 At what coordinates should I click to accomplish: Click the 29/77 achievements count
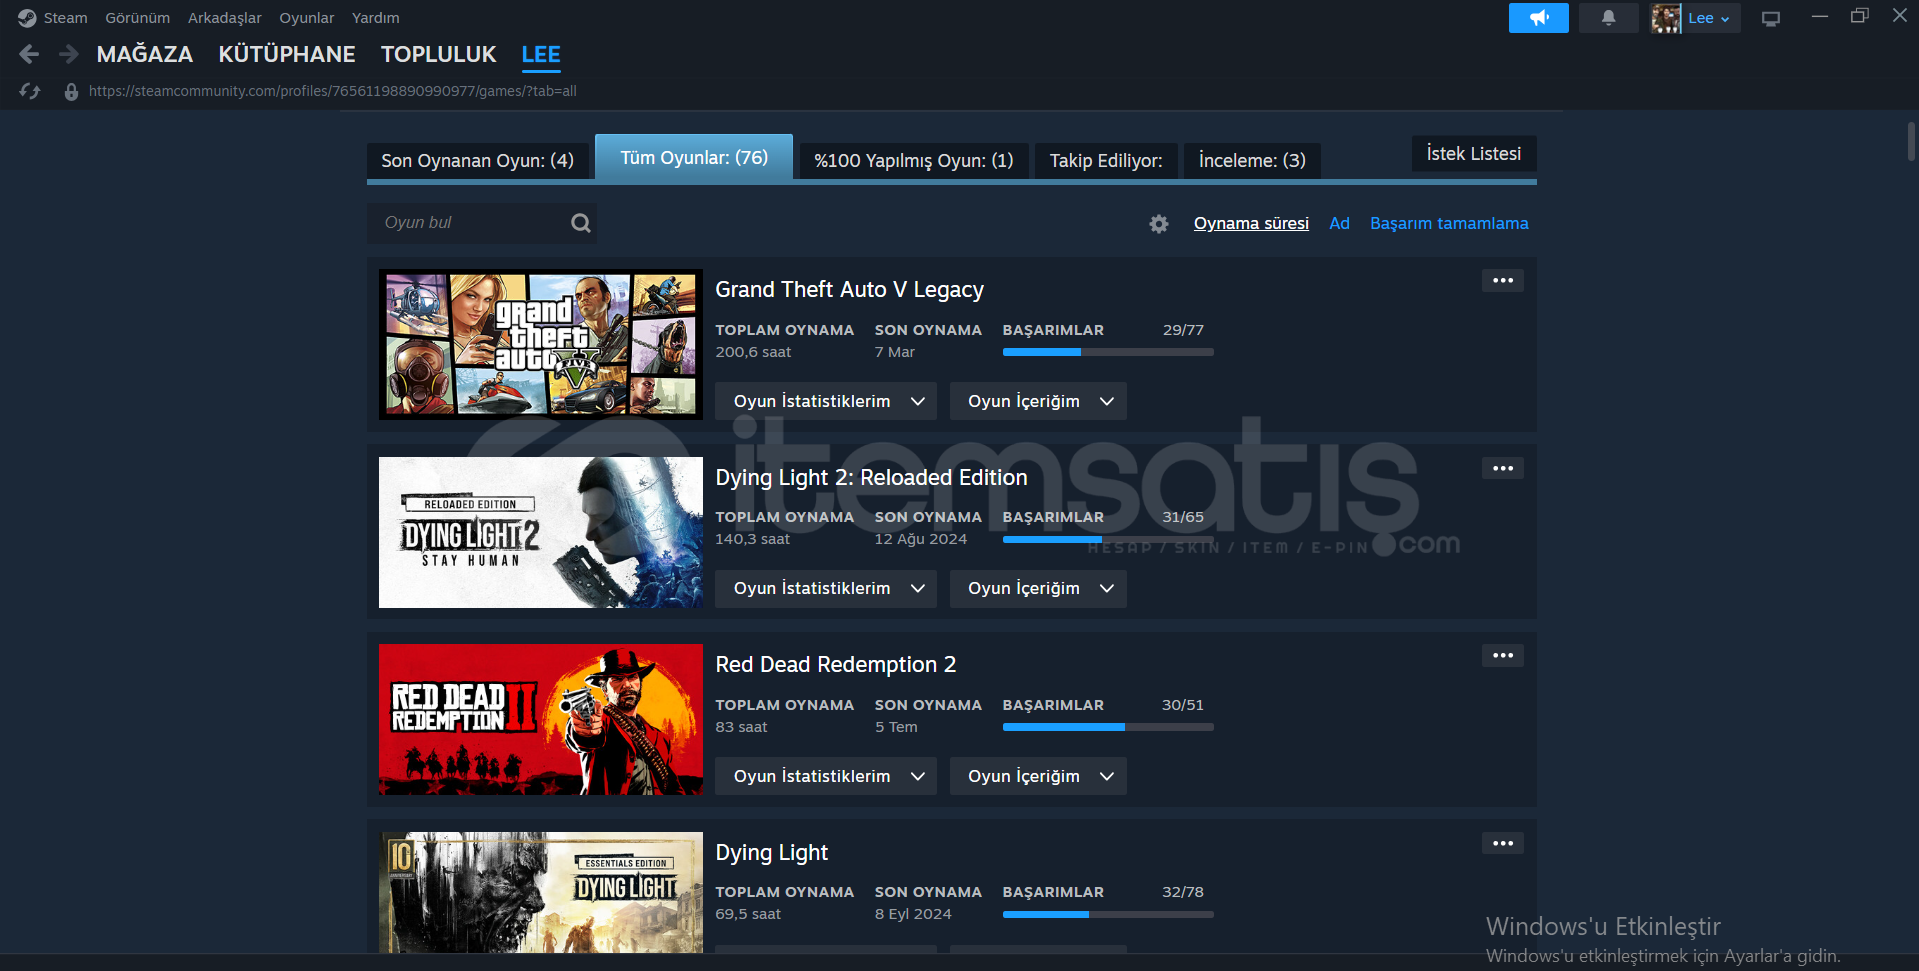[1183, 330]
